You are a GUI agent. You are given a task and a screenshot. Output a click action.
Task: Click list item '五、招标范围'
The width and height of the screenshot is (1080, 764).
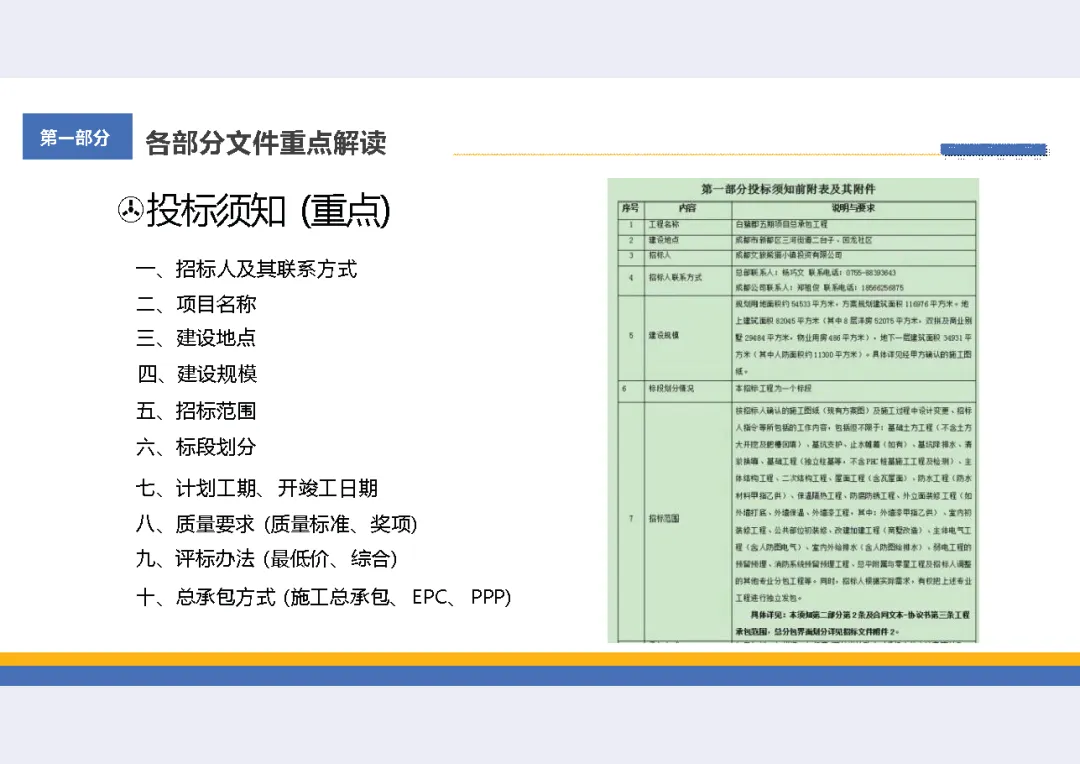click(196, 411)
